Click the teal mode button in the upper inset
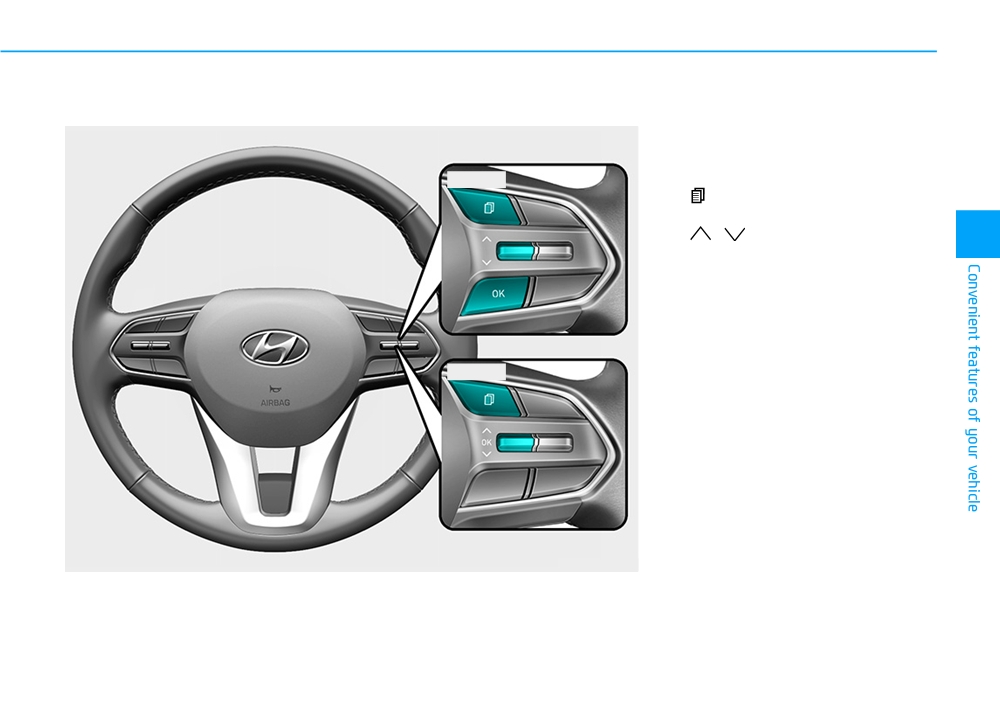 coord(485,206)
